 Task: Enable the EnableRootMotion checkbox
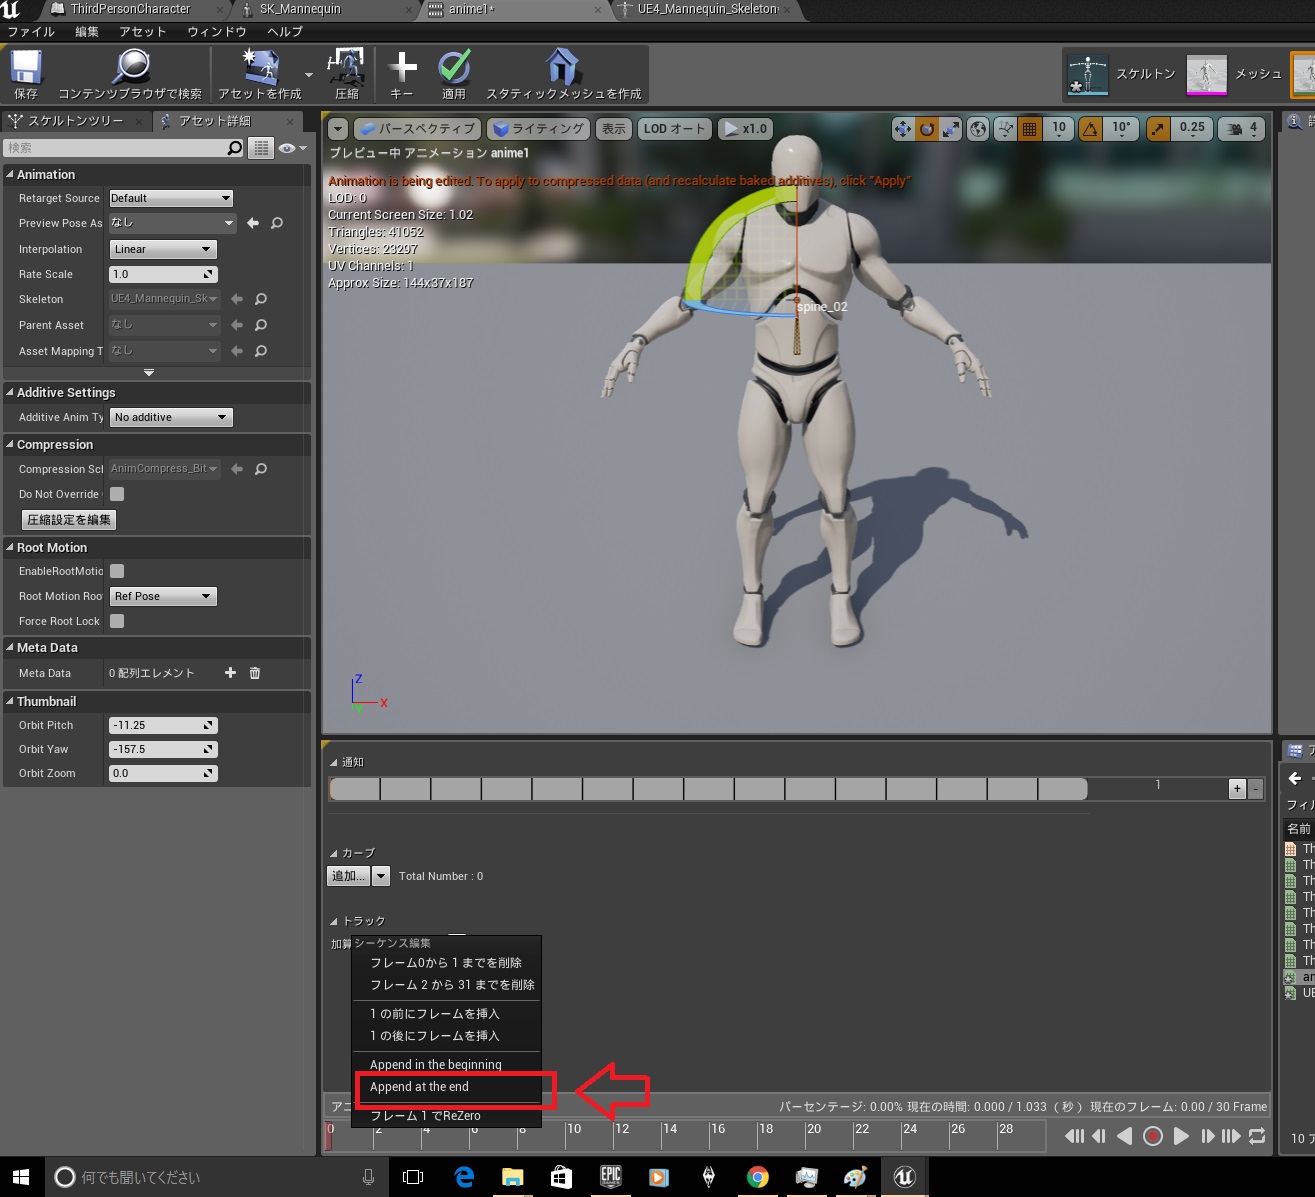[x=115, y=571]
